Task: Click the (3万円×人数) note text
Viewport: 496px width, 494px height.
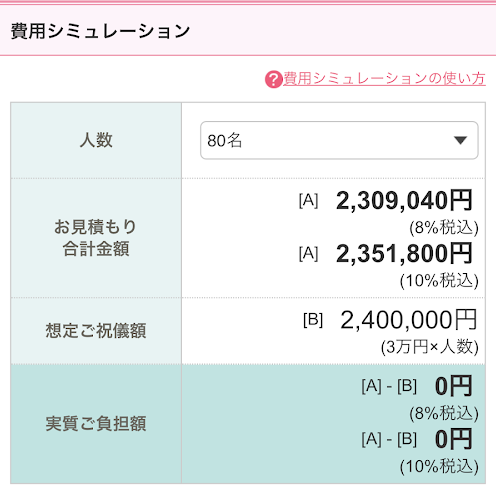Action: pos(430,347)
